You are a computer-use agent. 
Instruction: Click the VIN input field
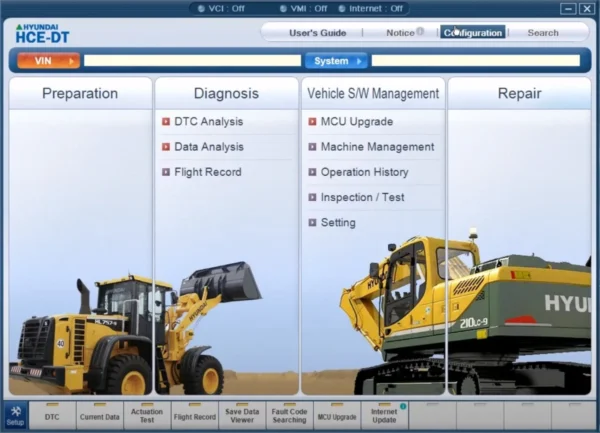pyautogui.click(x=192, y=61)
